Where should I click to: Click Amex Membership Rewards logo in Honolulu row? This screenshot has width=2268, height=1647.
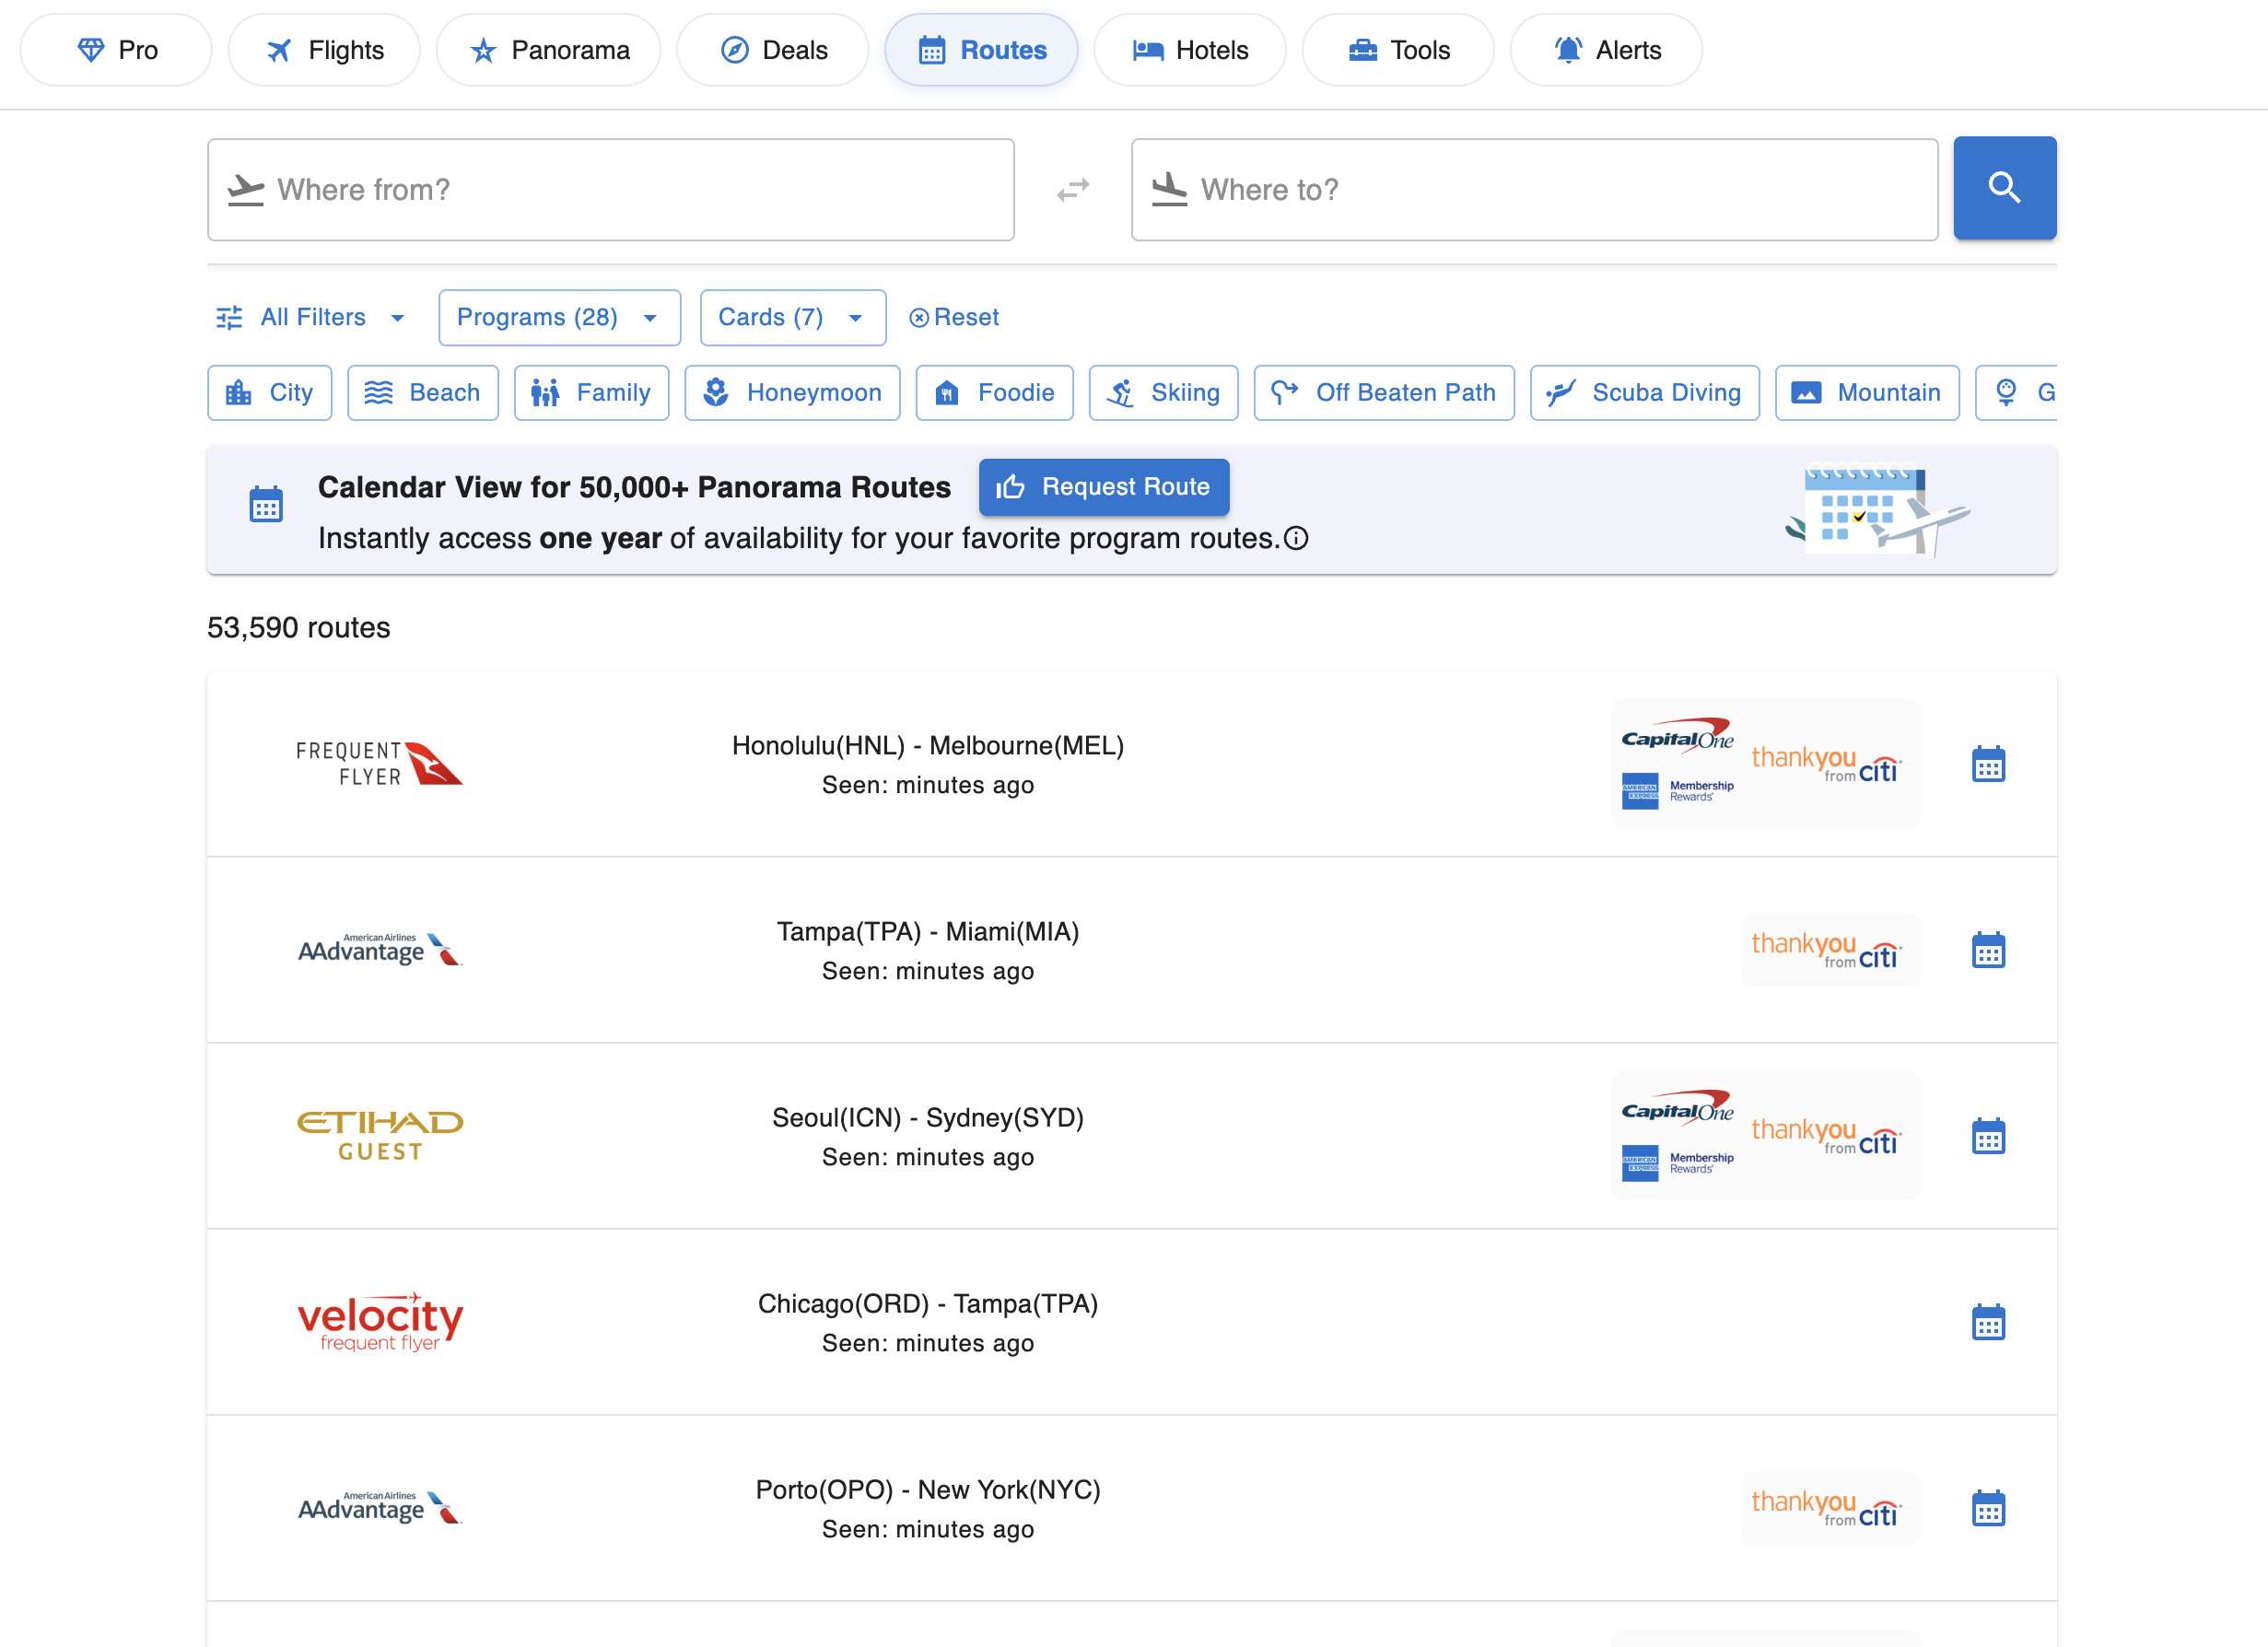[1677, 791]
